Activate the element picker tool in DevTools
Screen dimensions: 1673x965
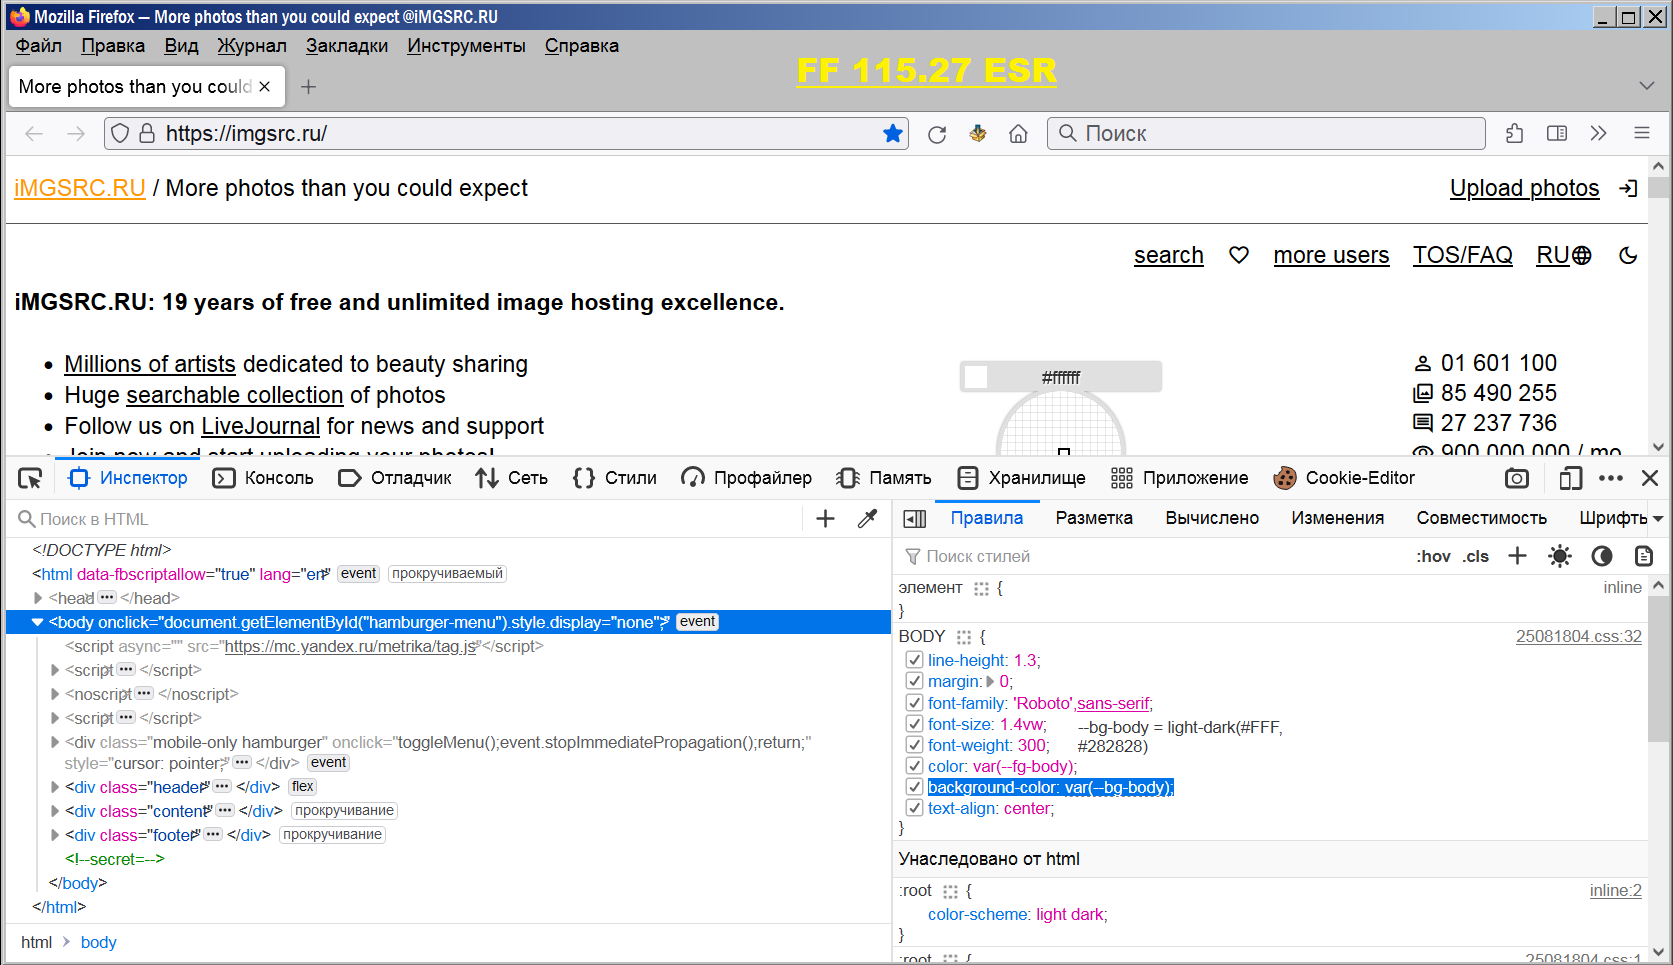[30, 478]
